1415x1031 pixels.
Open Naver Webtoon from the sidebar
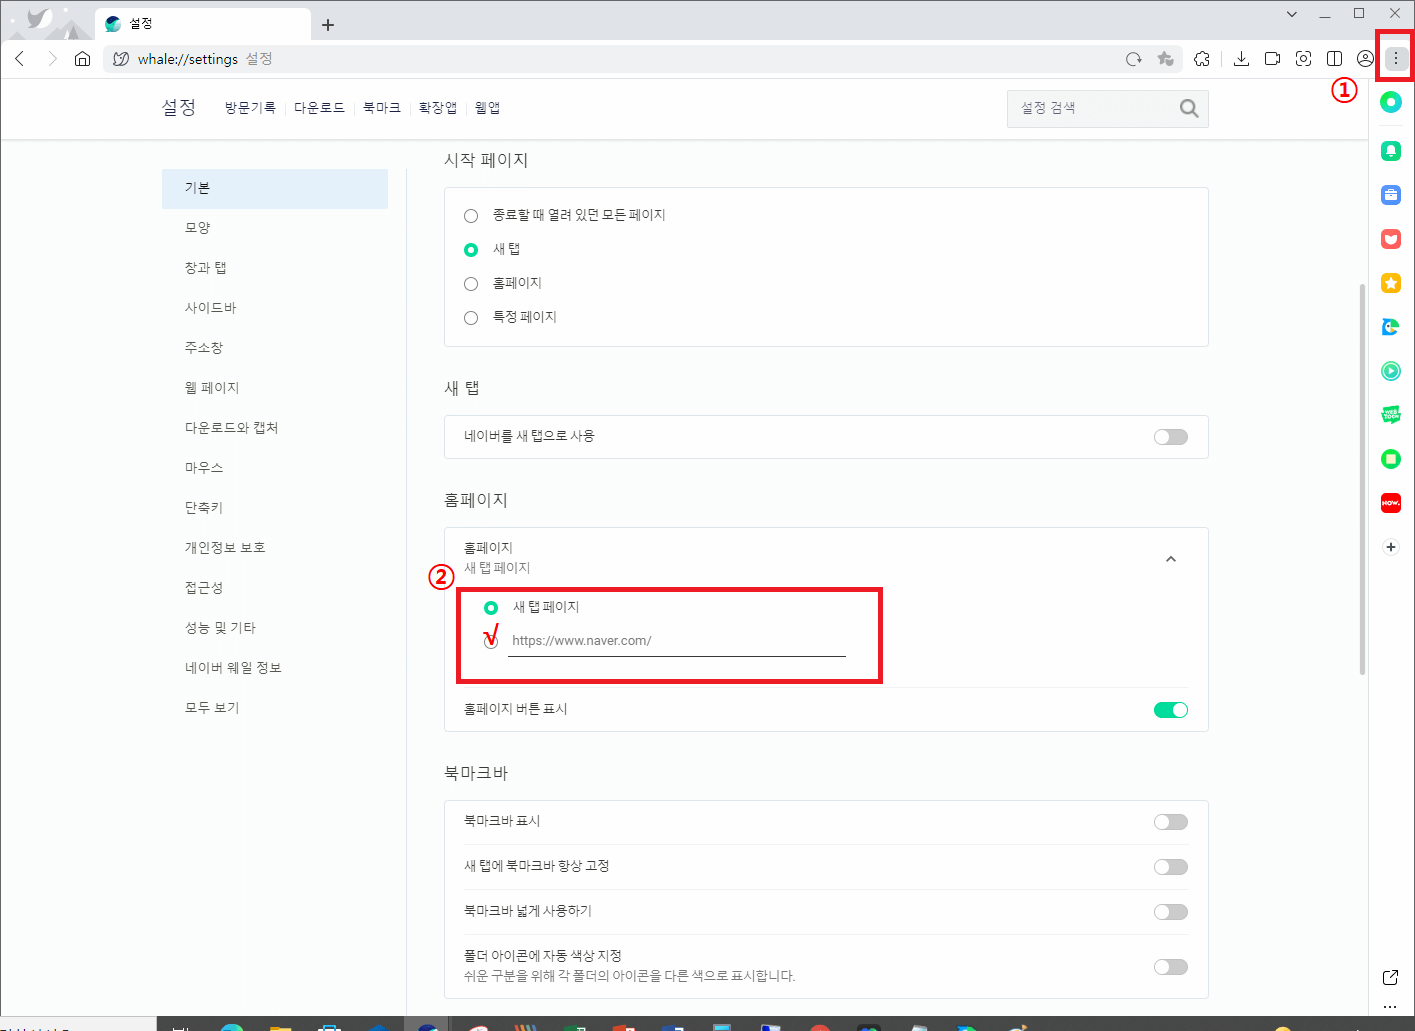point(1390,414)
